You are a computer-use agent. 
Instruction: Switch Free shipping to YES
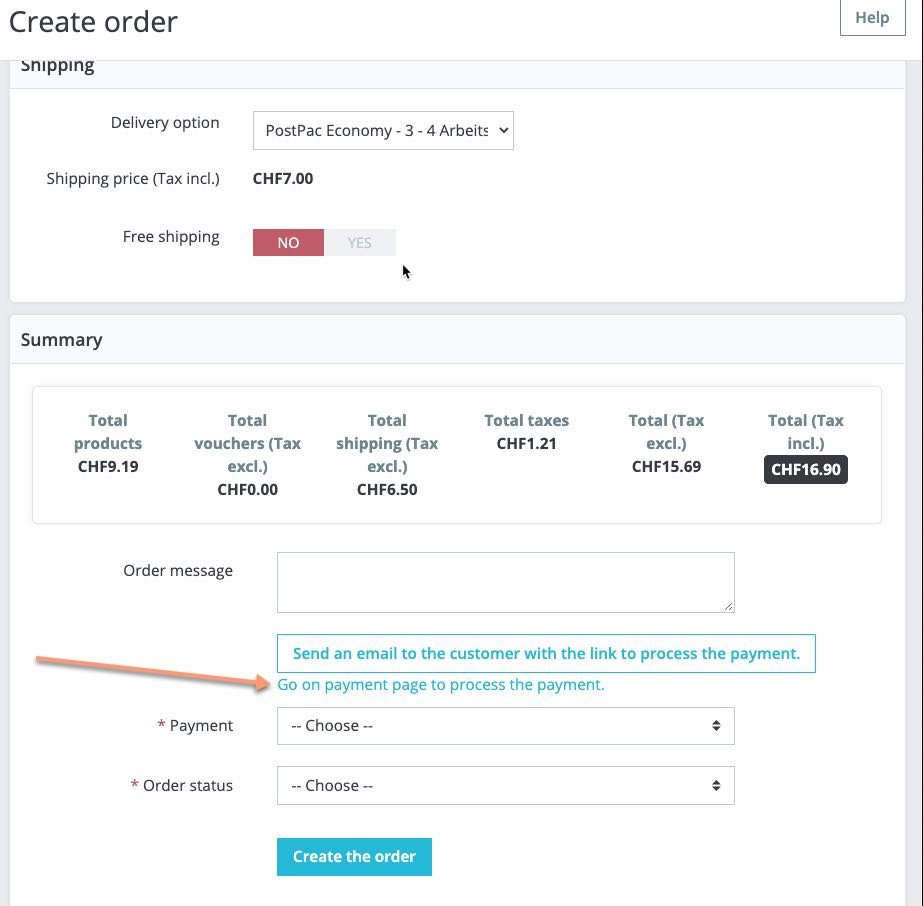(x=360, y=243)
